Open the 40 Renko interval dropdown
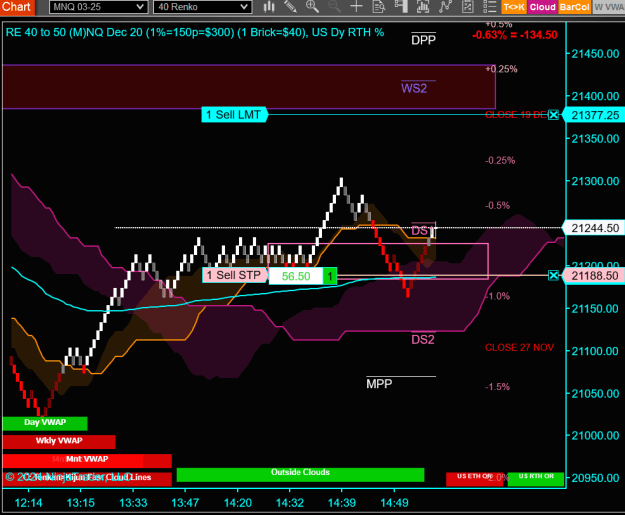Viewport: 625px width, 515px height. click(202, 7)
